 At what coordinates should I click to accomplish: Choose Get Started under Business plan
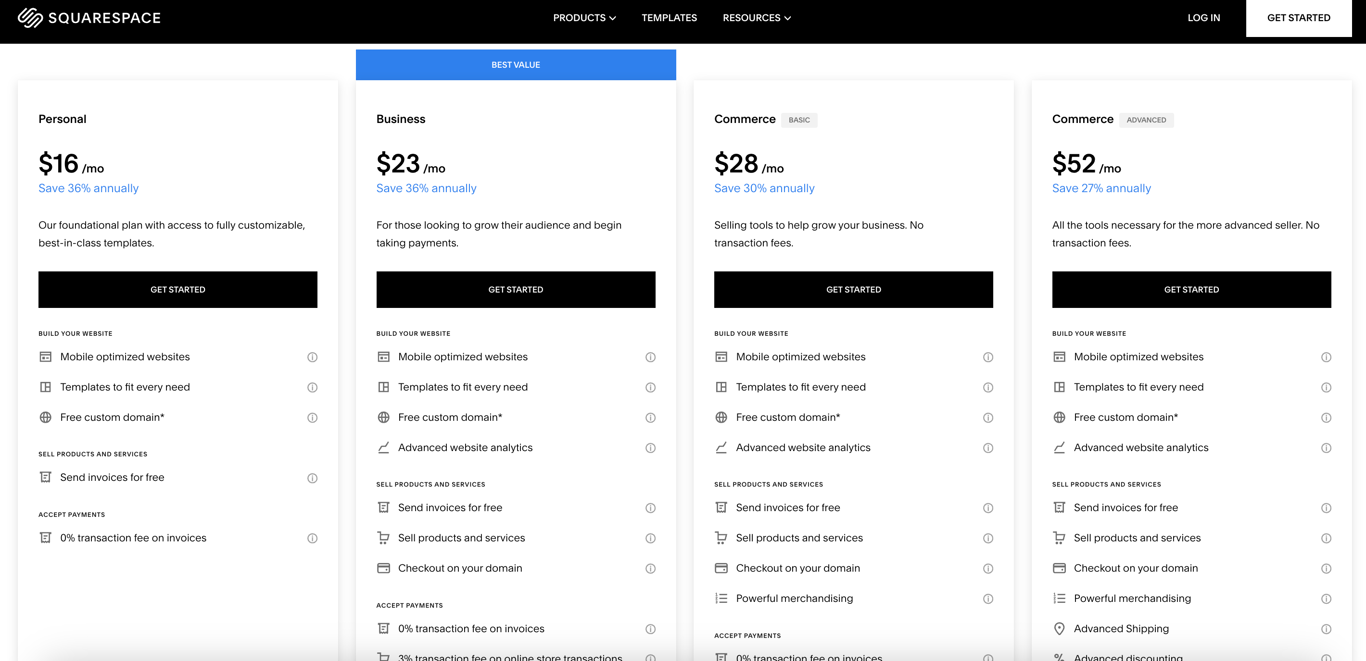516,289
